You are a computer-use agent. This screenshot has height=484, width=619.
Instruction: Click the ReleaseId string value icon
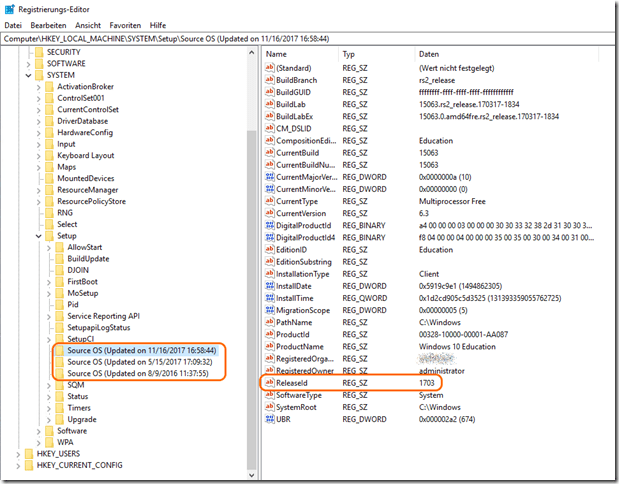tap(269, 382)
